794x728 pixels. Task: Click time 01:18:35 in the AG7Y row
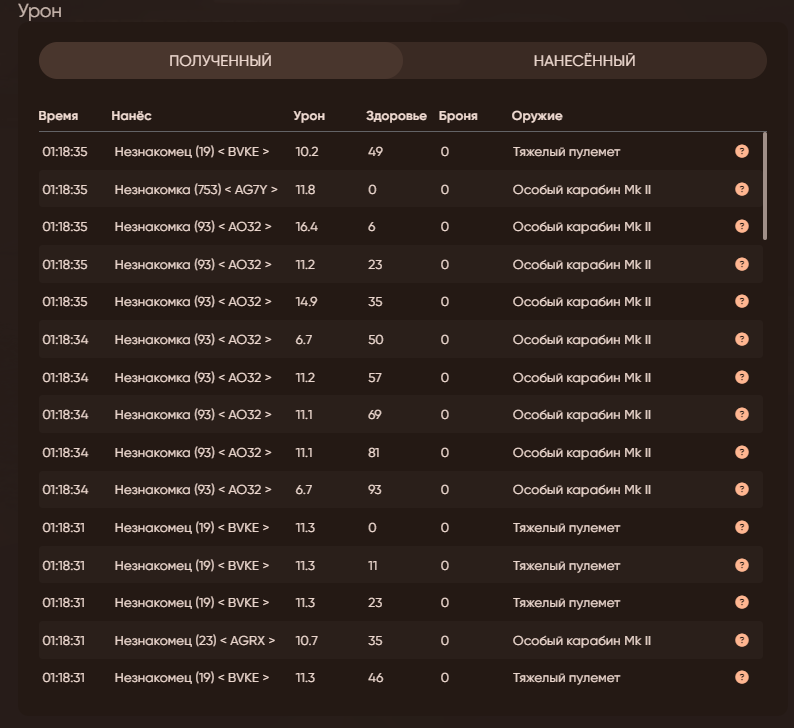(65, 190)
